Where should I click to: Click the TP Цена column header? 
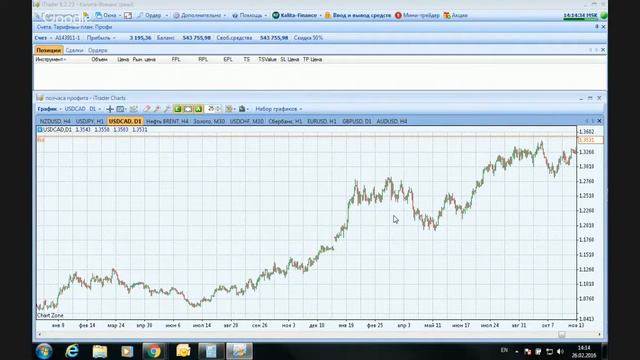coord(312,60)
